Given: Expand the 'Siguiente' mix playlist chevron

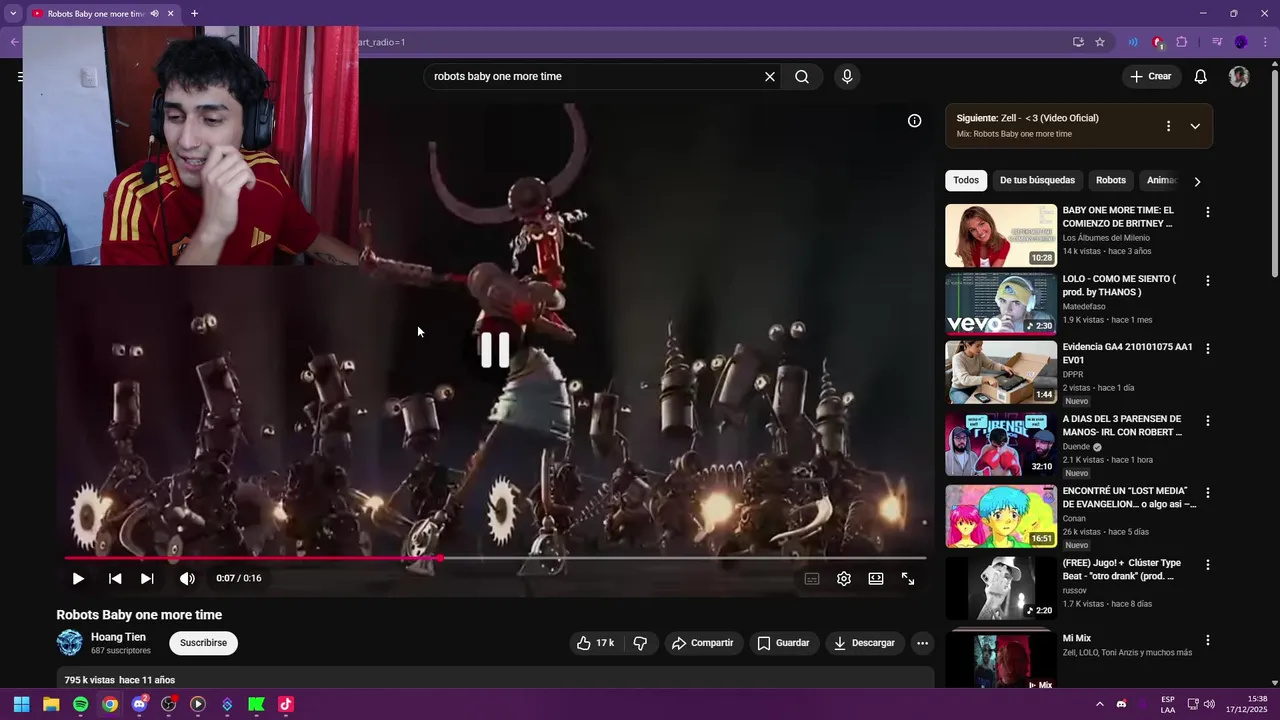Looking at the screenshot, I should 1195,126.
